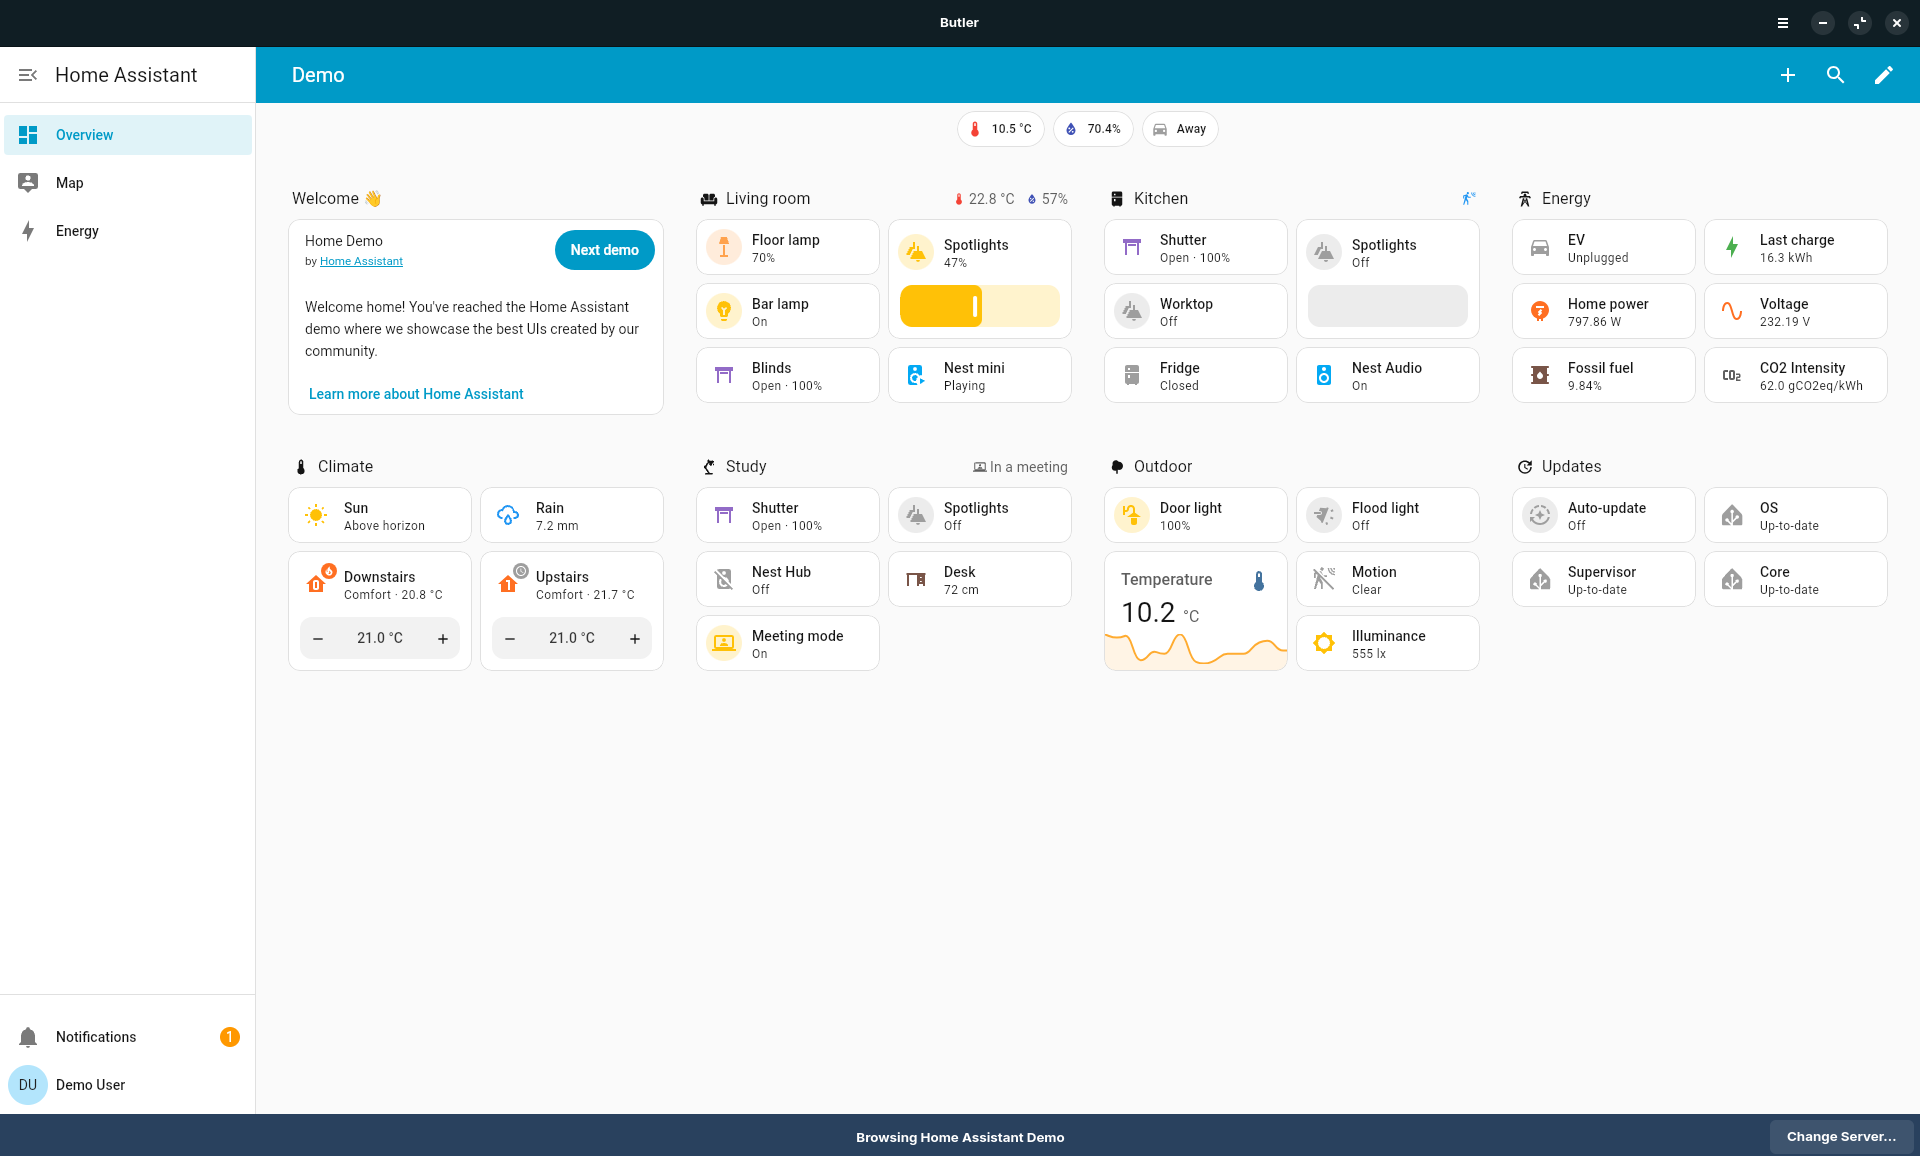Toggle the Meeting mode switch icon
This screenshot has height=1156, width=1920.
724,643
